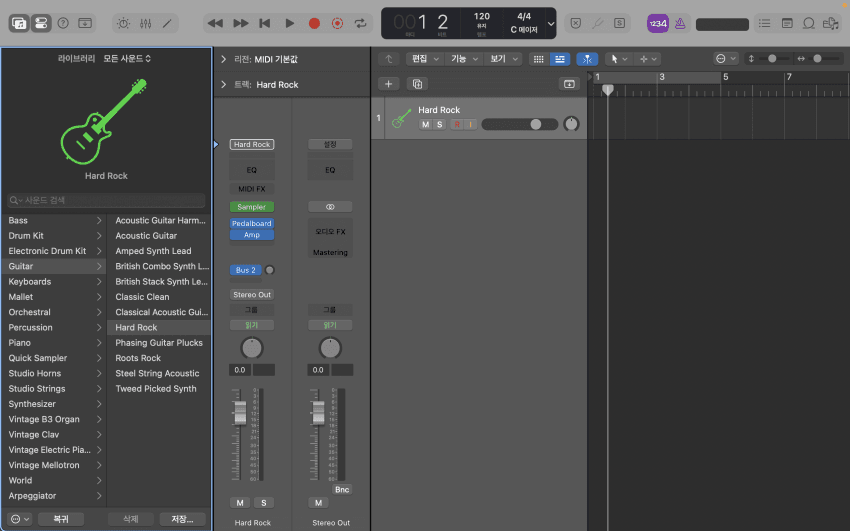
Task: Open the Mixer from the control bar
Action: [145, 23]
